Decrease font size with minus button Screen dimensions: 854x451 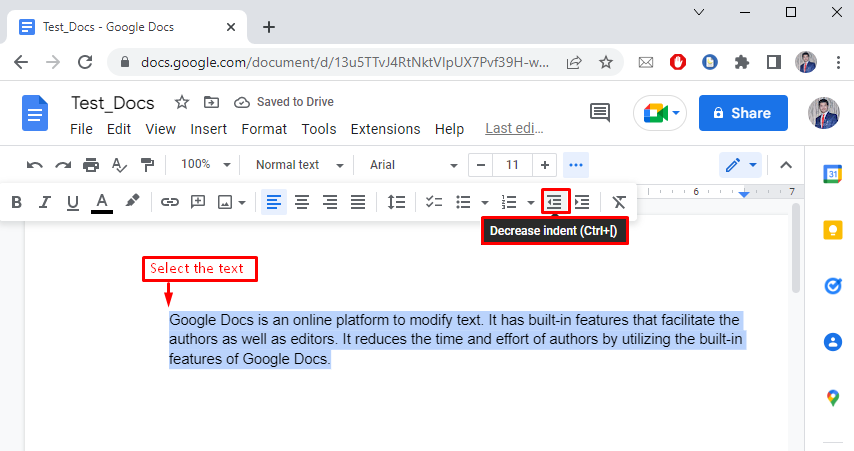tap(480, 165)
